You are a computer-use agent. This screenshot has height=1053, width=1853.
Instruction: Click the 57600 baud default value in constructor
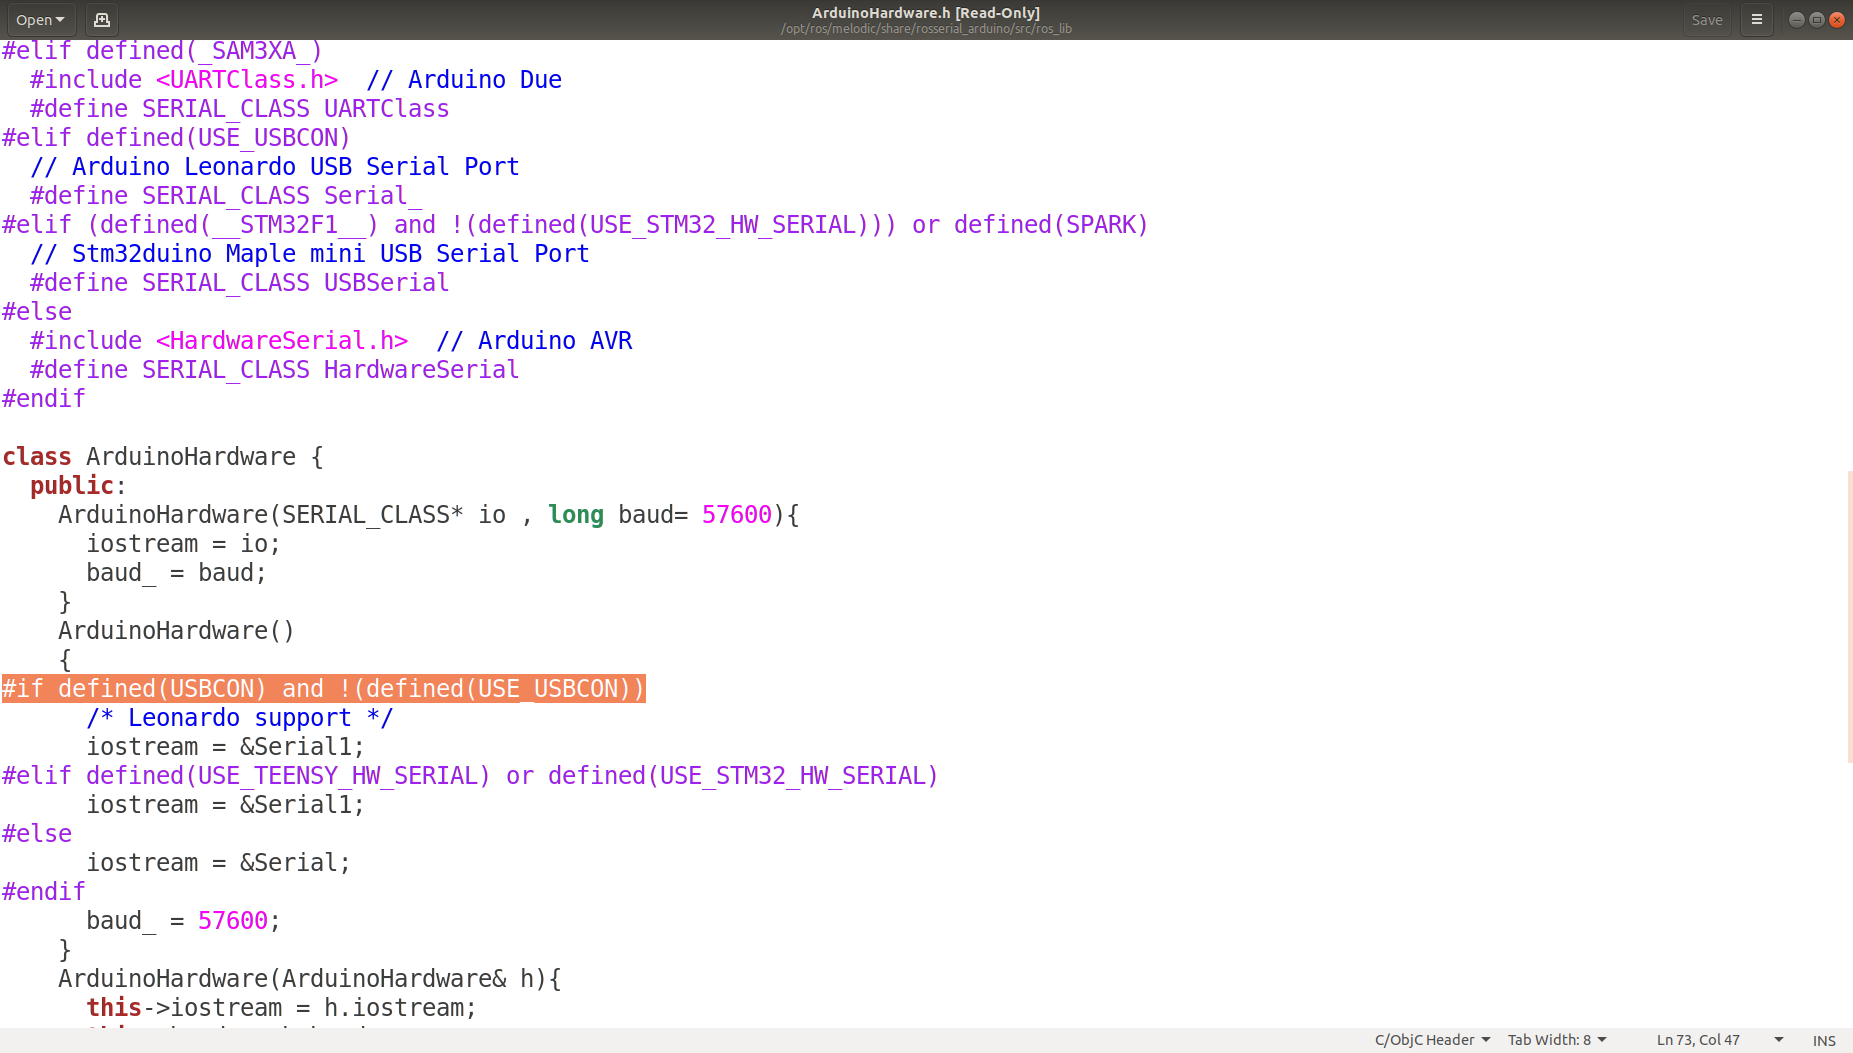pyautogui.click(x=736, y=514)
